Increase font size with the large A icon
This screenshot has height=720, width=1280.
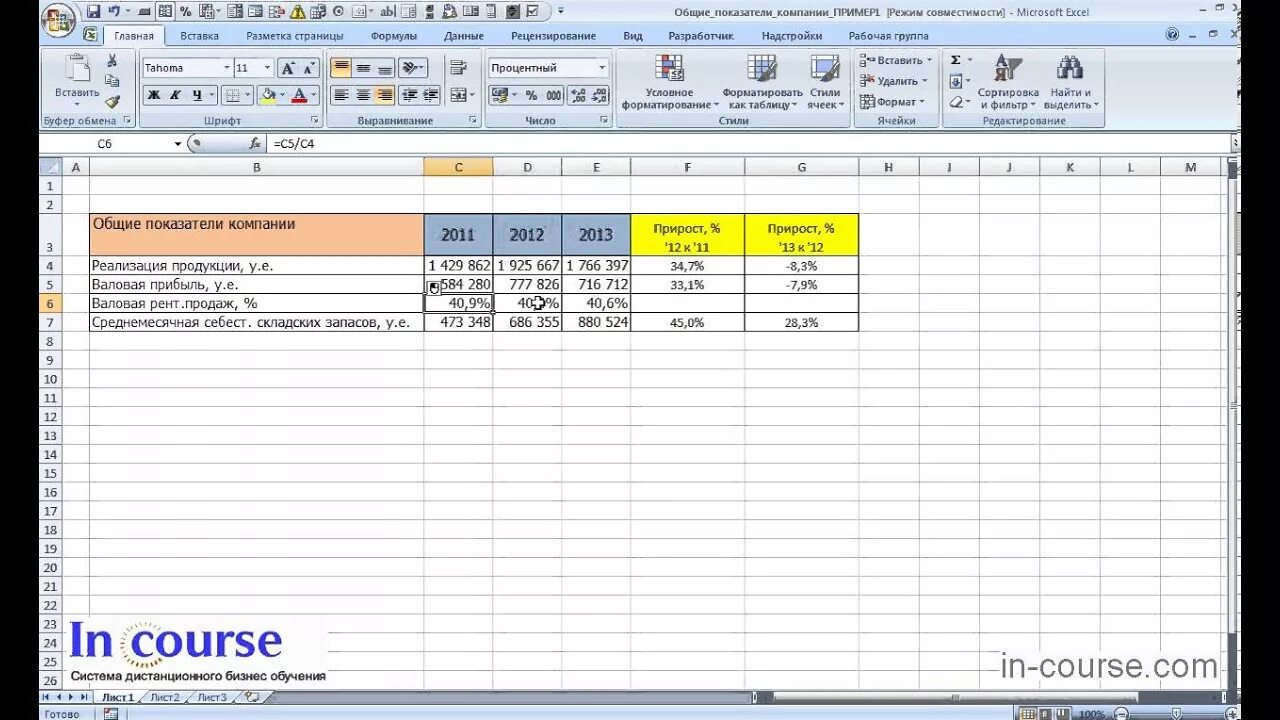(x=288, y=68)
